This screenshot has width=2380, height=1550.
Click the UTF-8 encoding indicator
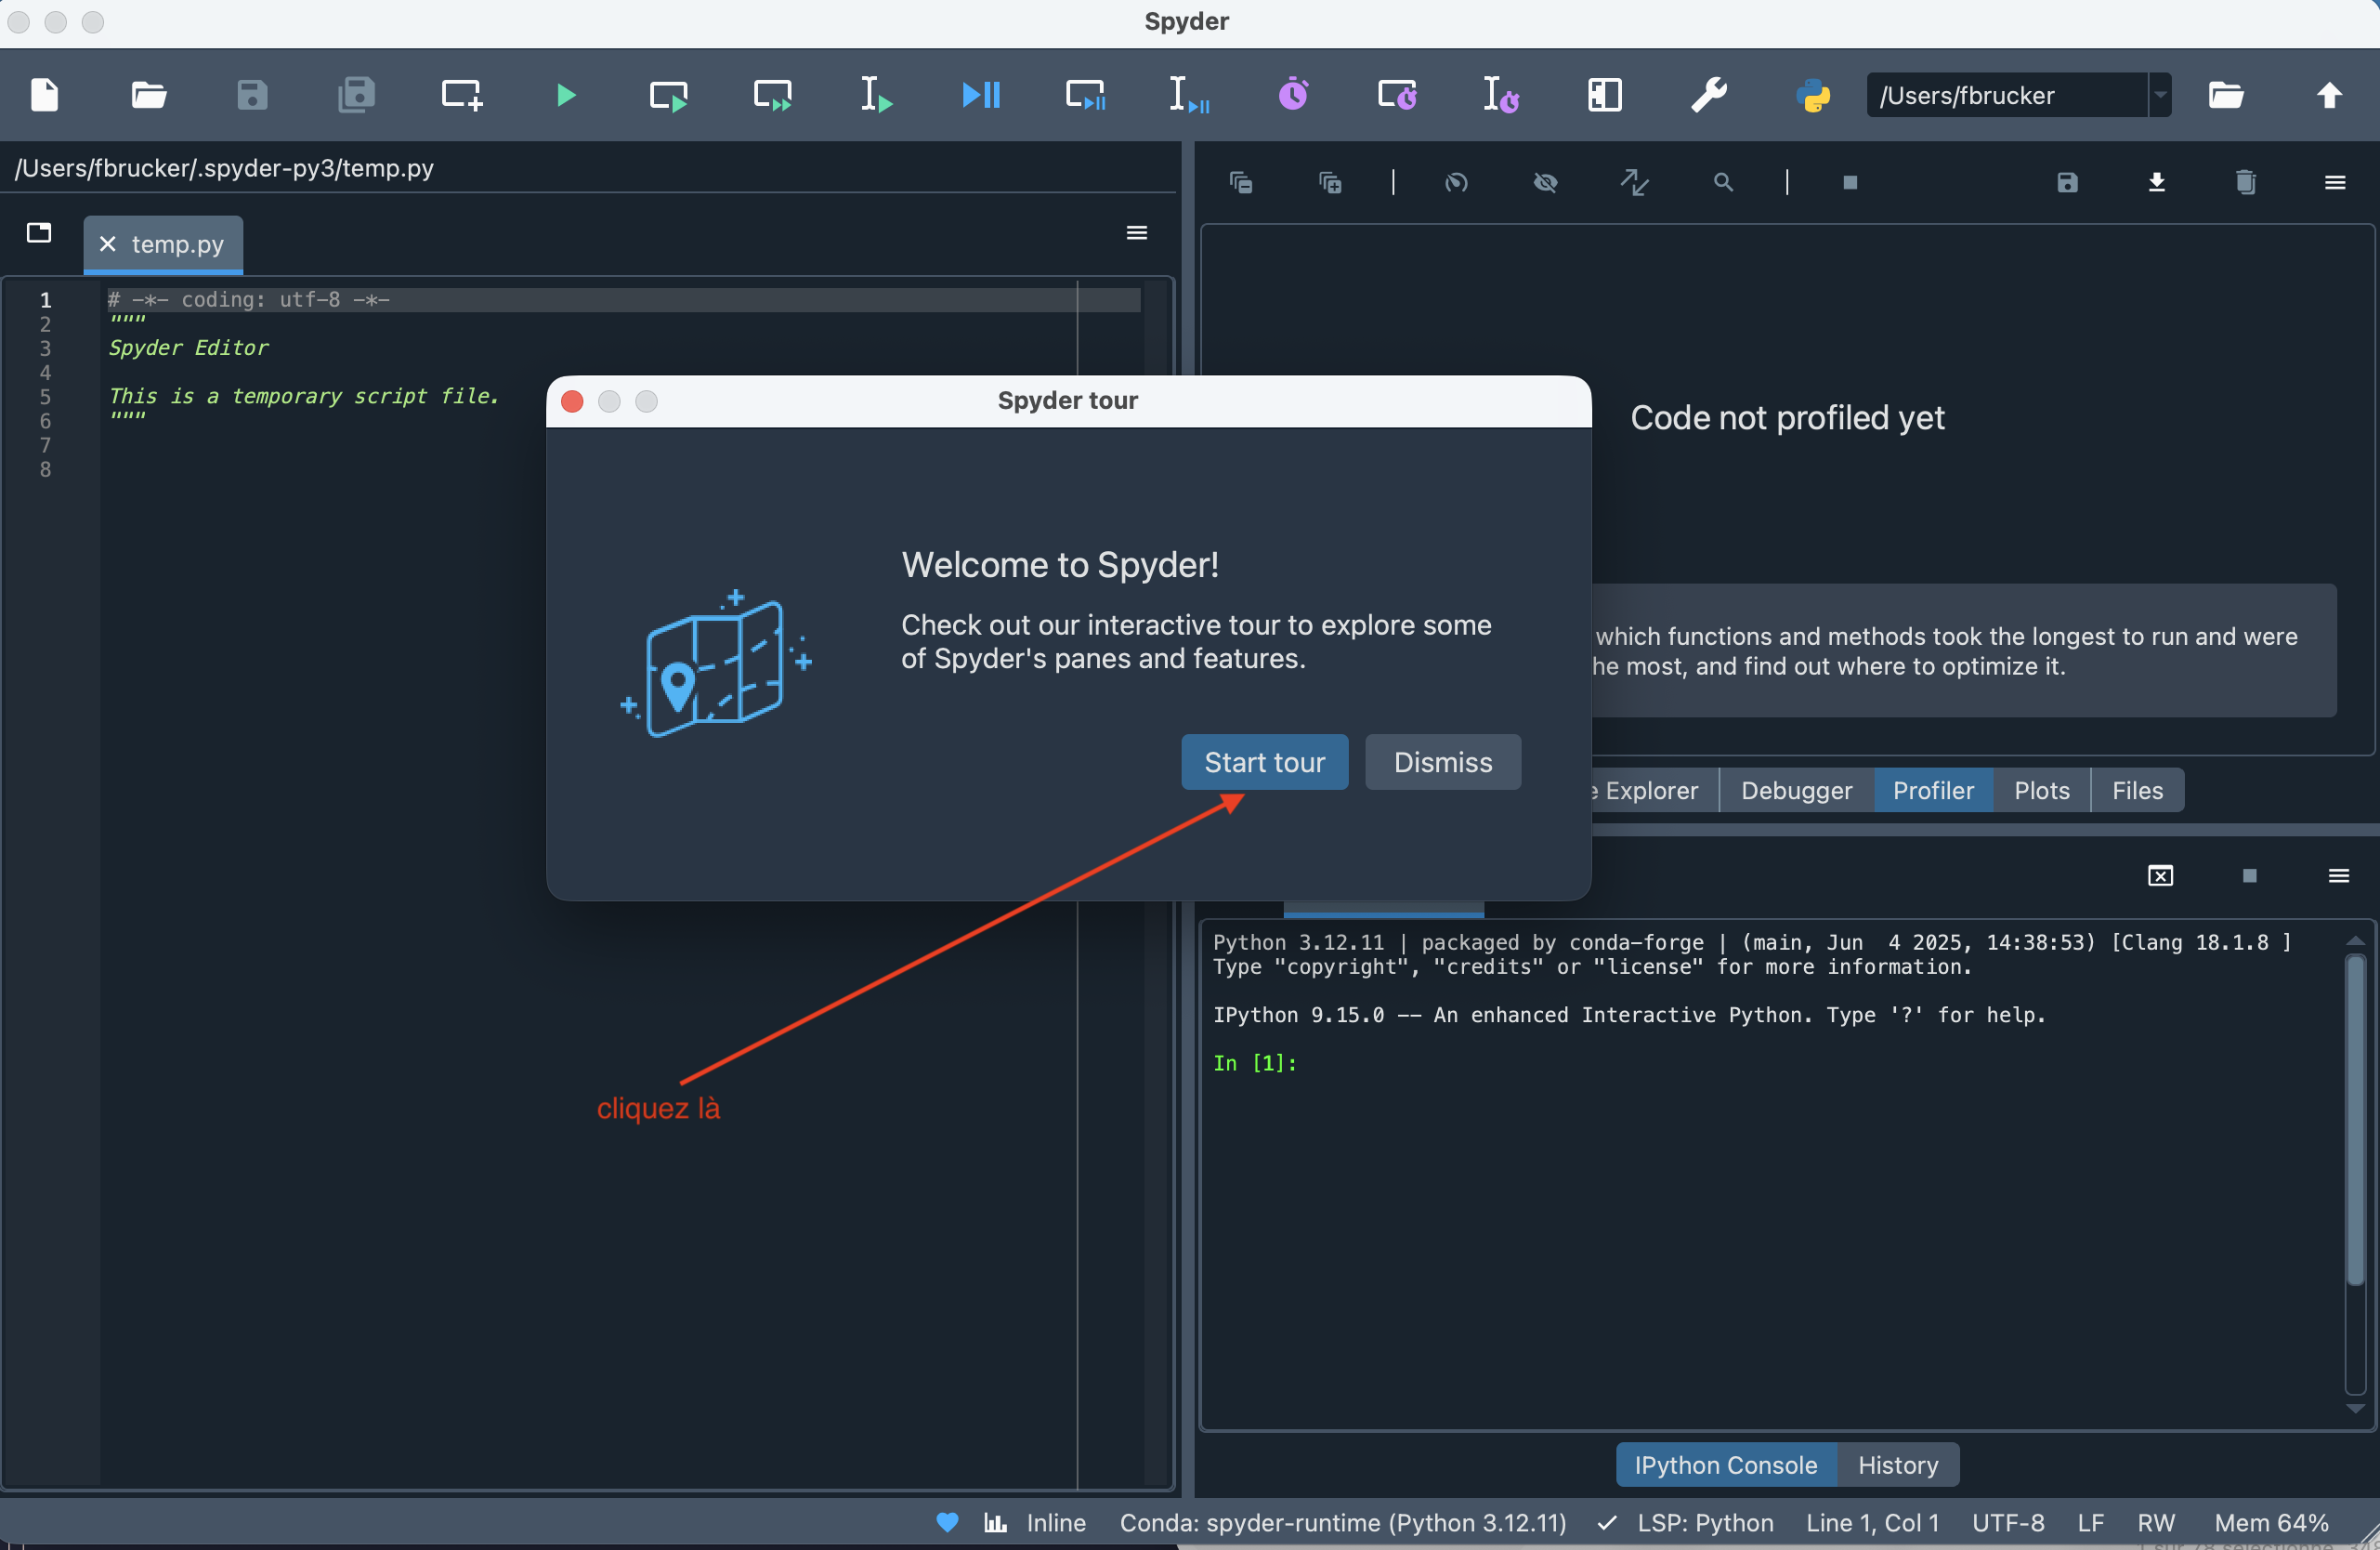(x=2008, y=1522)
